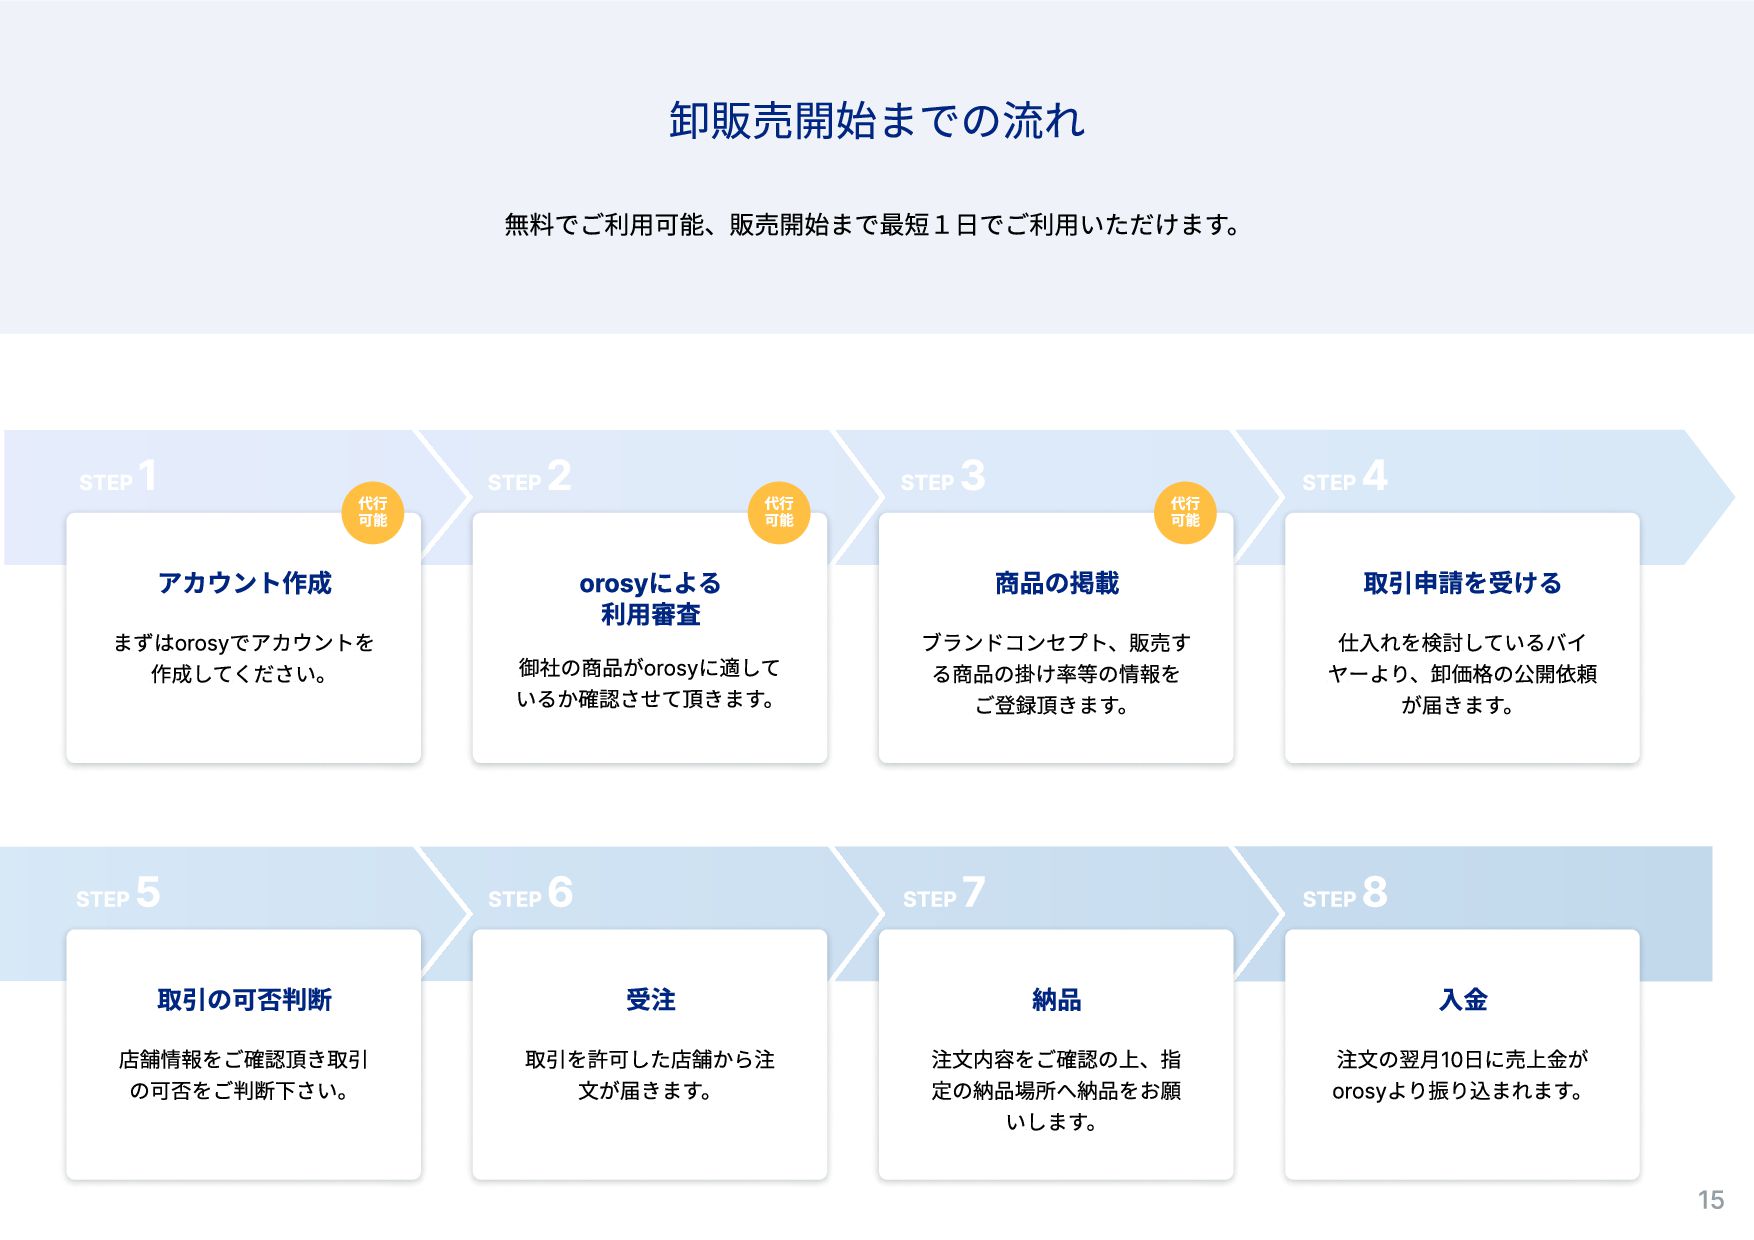Click the 取引申請を受ける heading
This screenshot has height=1240, width=1754.
[x=1462, y=583]
